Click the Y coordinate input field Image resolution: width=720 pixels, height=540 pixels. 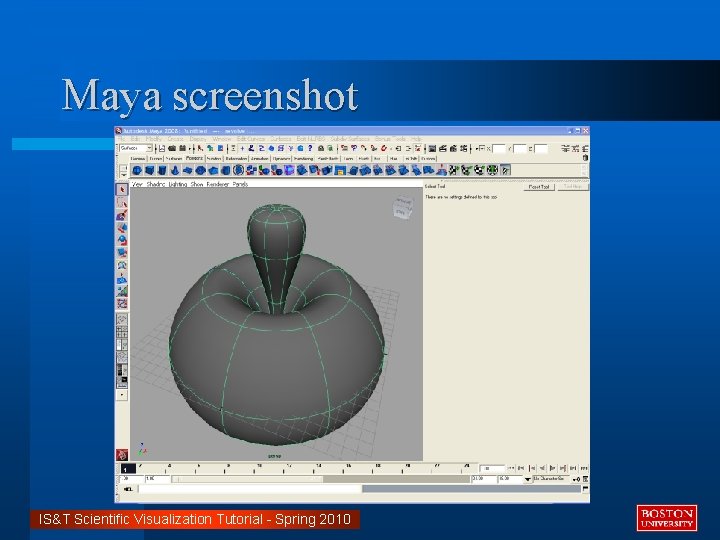pyautogui.click(x=520, y=149)
